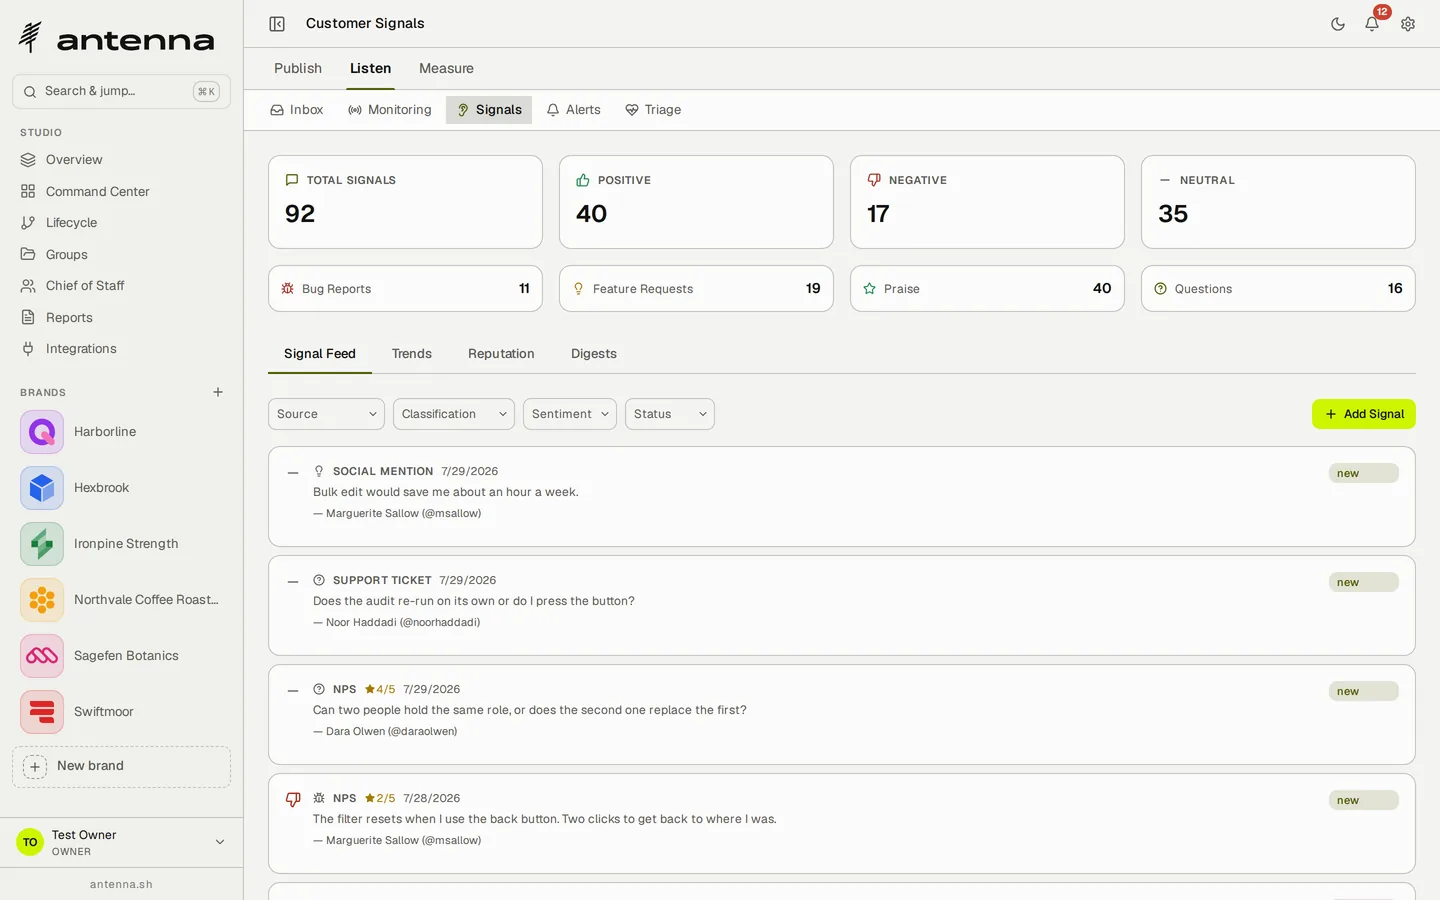Click the antenna.sh footer link
Image resolution: width=1440 pixels, height=900 pixels.
[x=121, y=885]
